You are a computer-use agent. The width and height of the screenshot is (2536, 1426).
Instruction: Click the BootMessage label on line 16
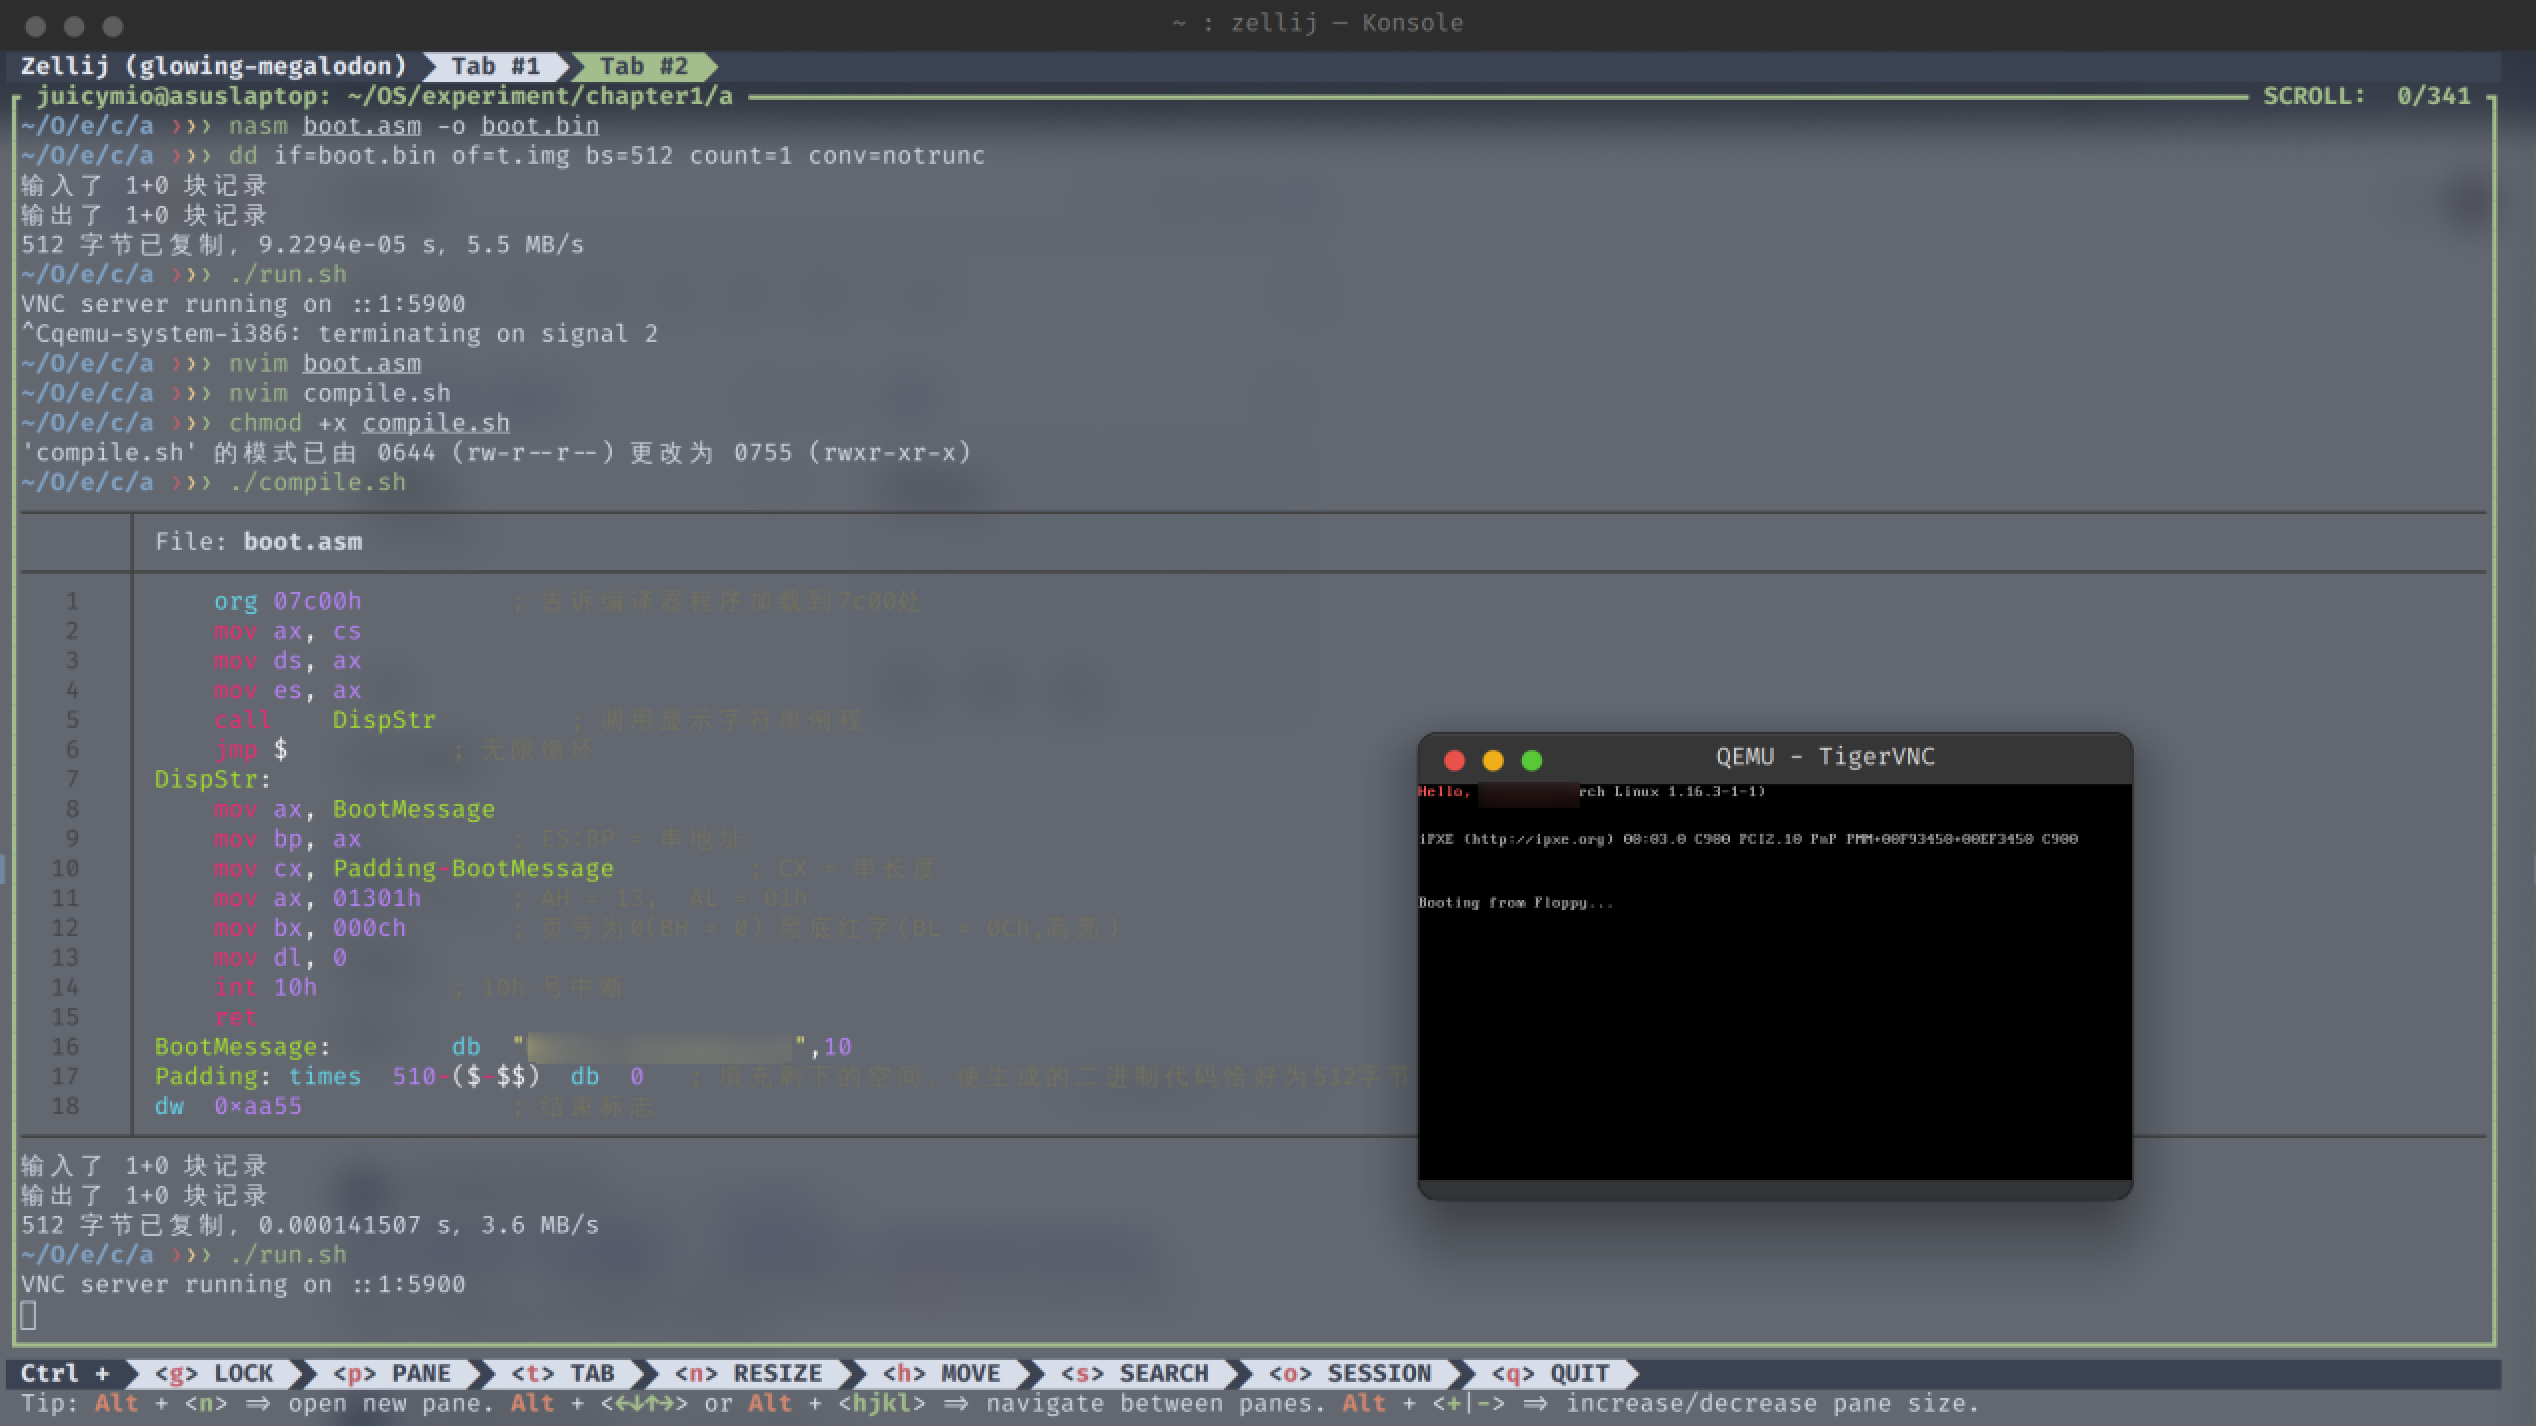click(236, 1047)
